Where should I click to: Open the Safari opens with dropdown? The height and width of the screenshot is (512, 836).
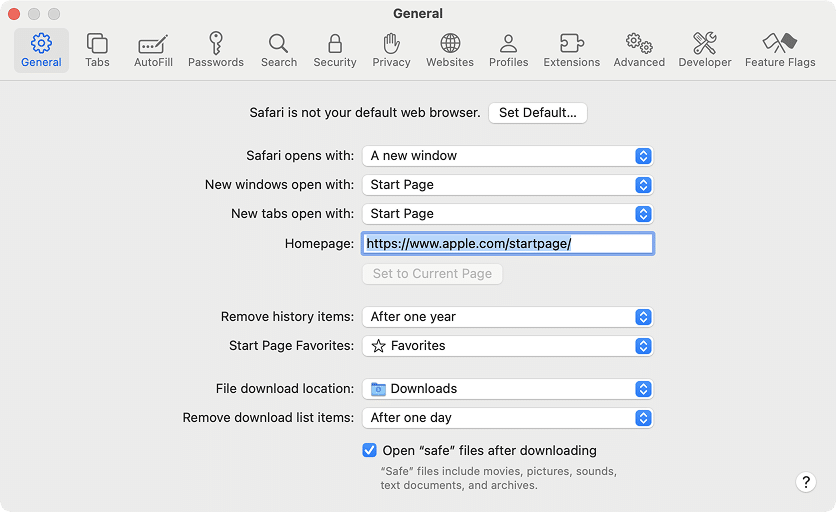click(508, 156)
